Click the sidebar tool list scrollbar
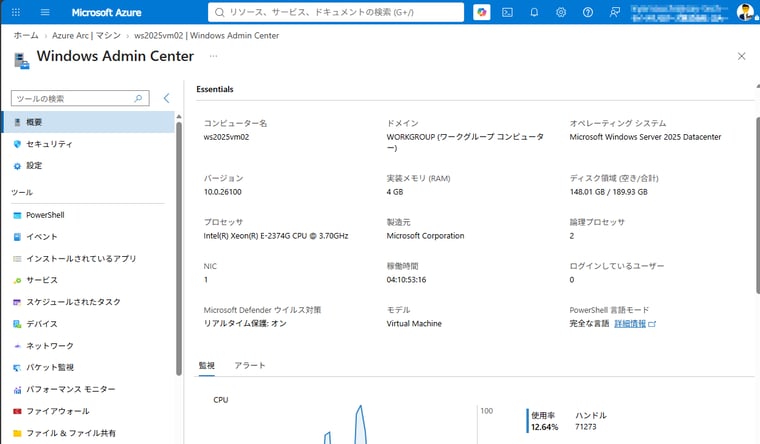This screenshot has height=444, width=760. (x=179, y=248)
